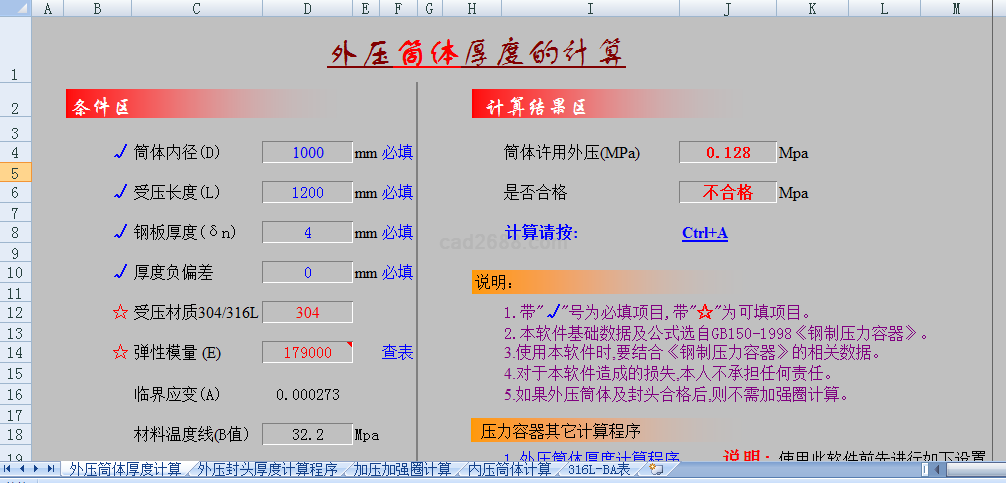Viewport: 1006px width, 483px height.
Task: Click the 钢板厚度 input field showing 4
Action: pyautogui.click(x=307, y=233)
